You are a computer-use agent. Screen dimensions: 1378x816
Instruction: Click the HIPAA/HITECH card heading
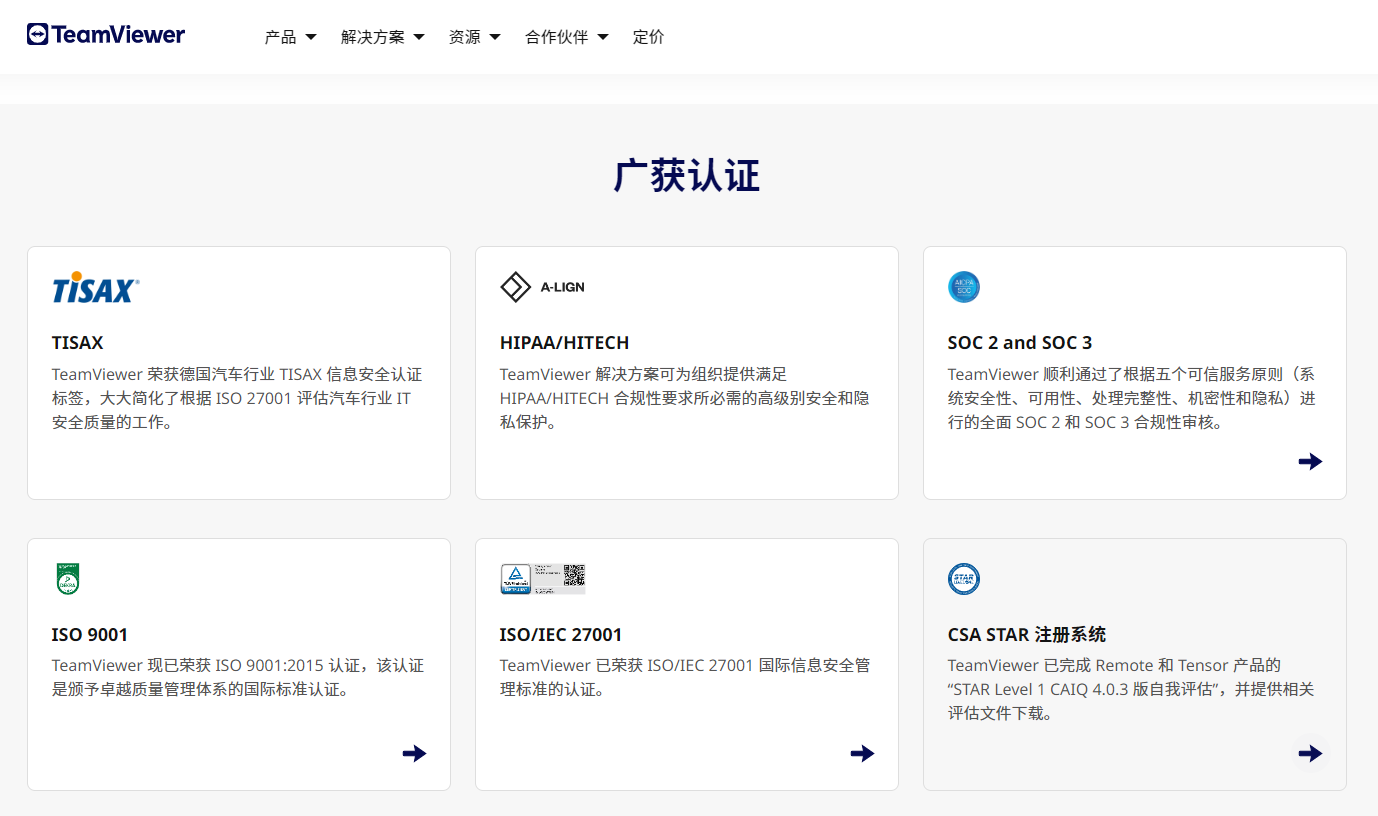click(564, 342)
